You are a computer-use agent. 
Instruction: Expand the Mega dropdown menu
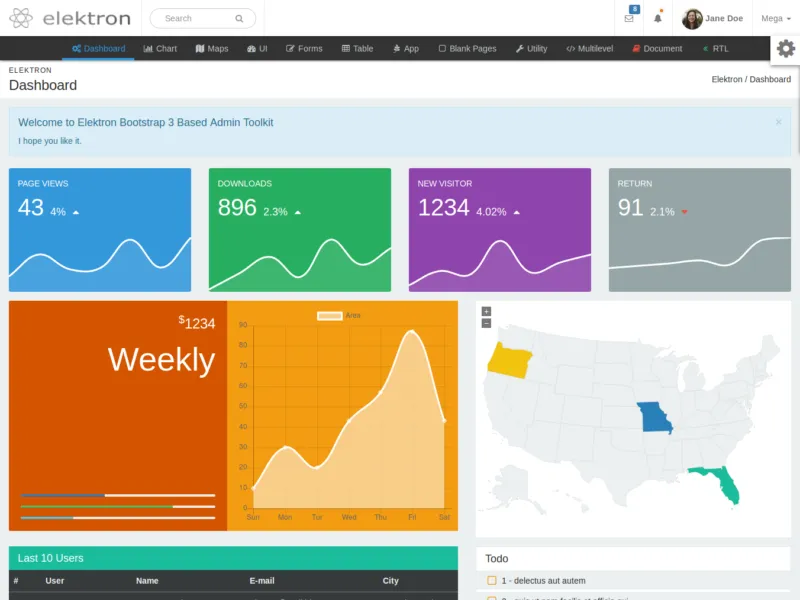click(775, 19)
